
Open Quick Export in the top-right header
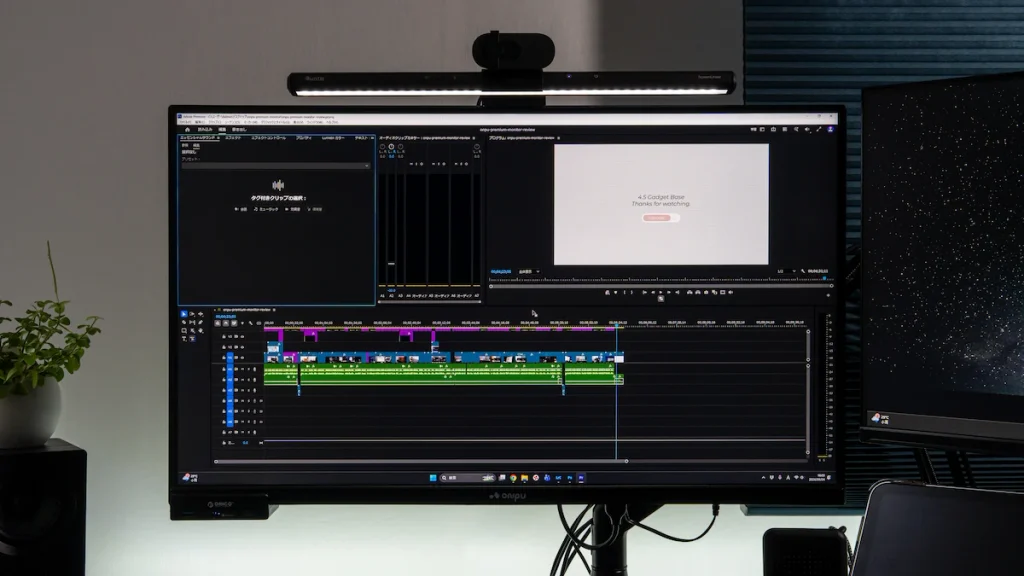(773, 129)
